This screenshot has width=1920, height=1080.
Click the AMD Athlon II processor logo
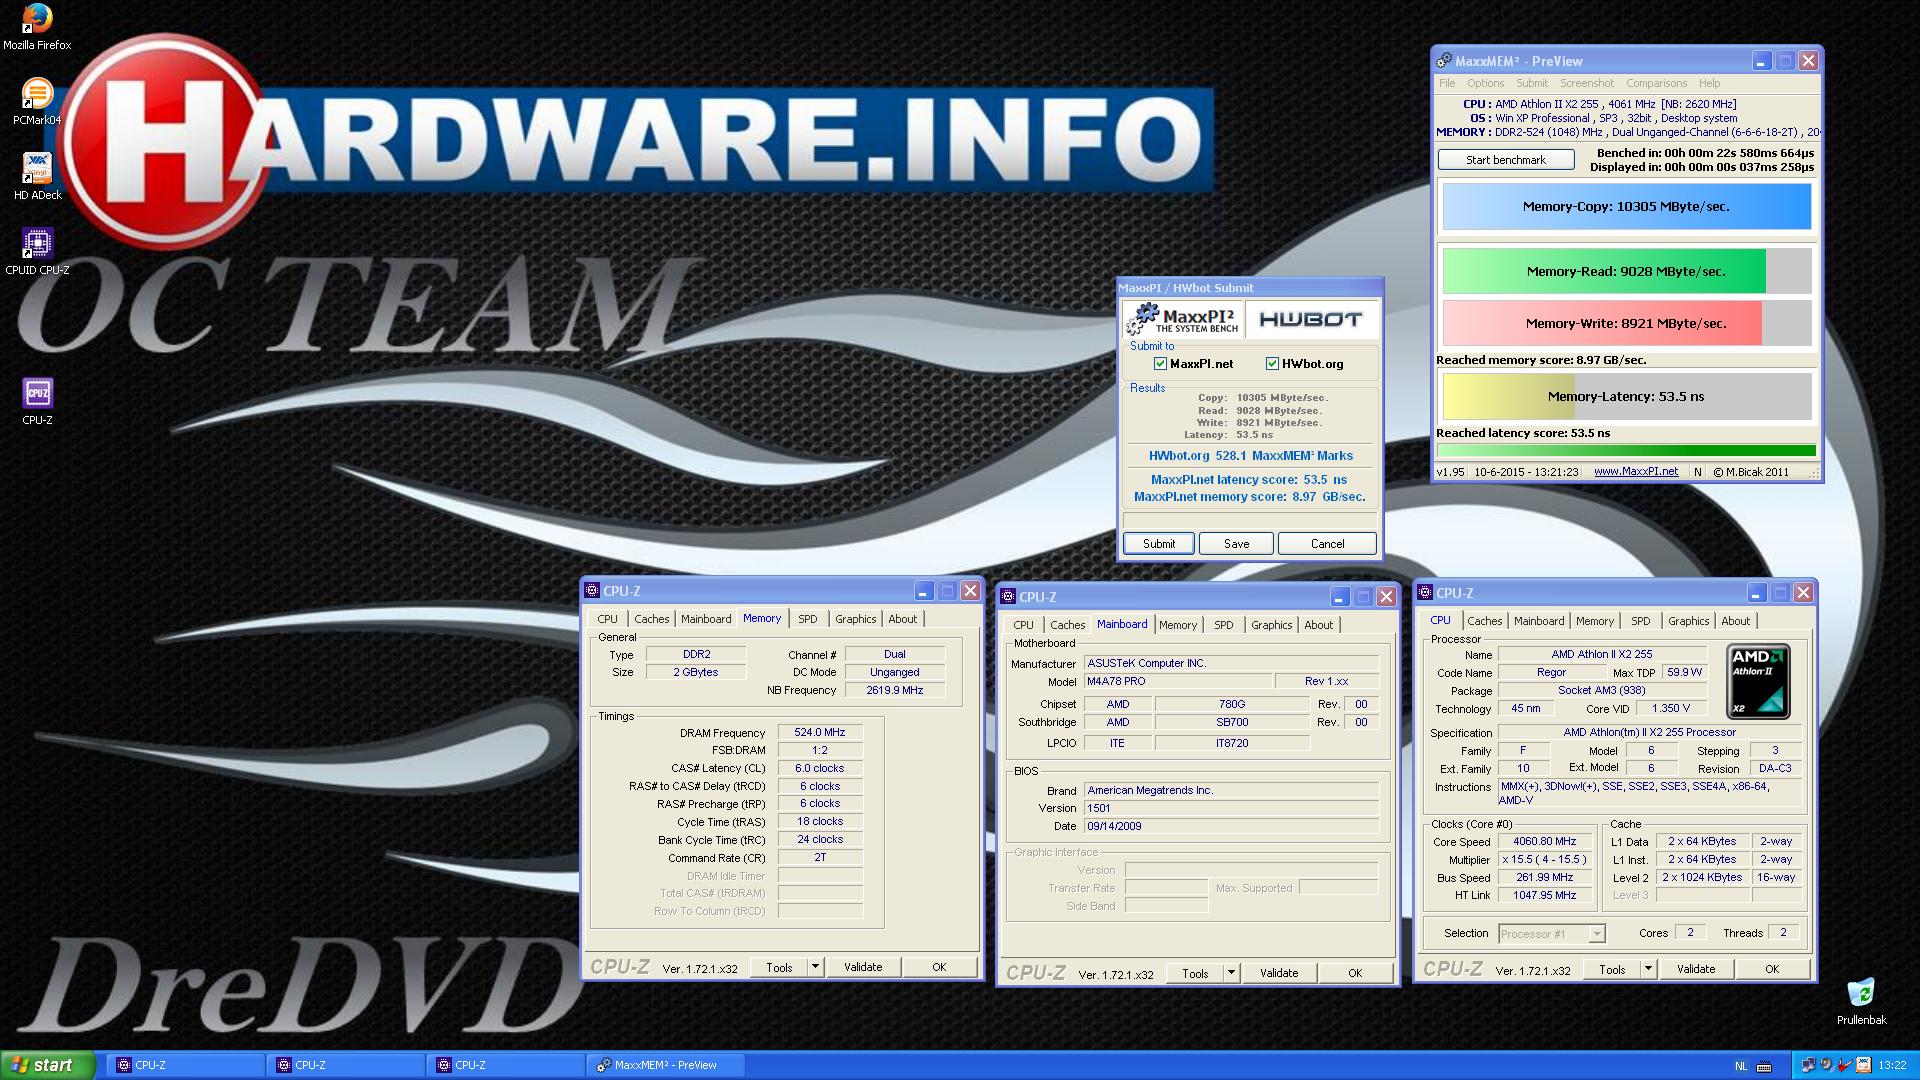click(1759, 682)
